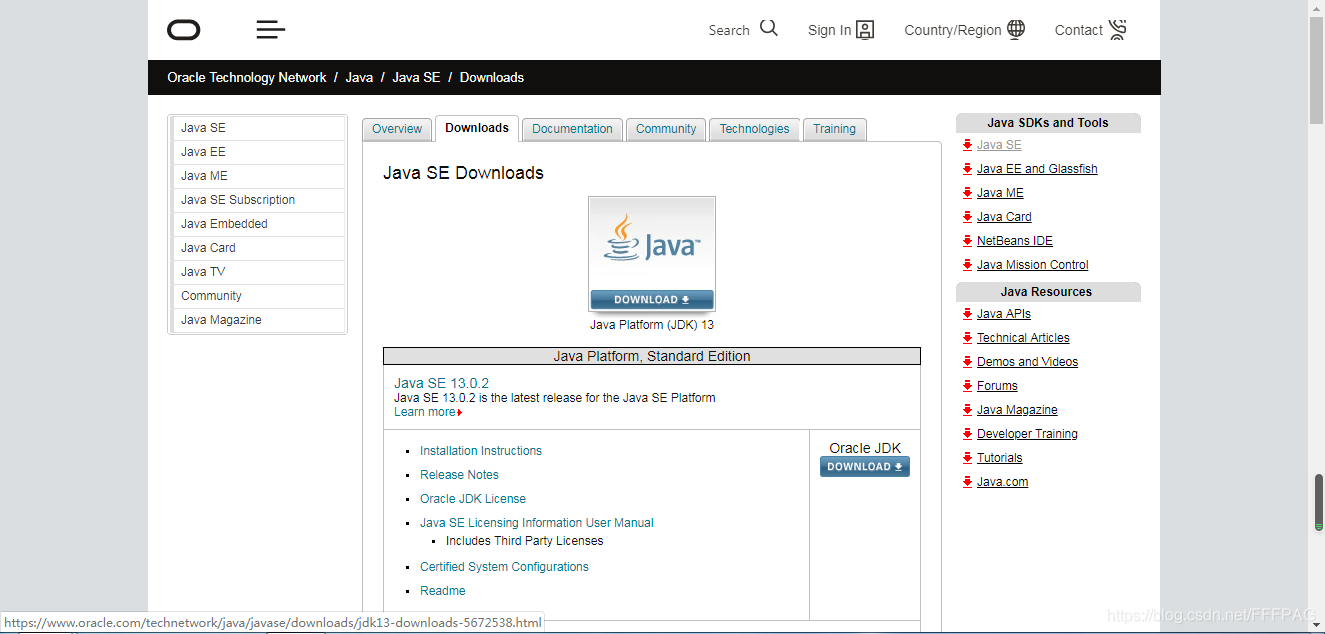Select Java SE Subscription in left sidebar
Viewport: 1325px width, 634px height.
[x=259, y=200]
